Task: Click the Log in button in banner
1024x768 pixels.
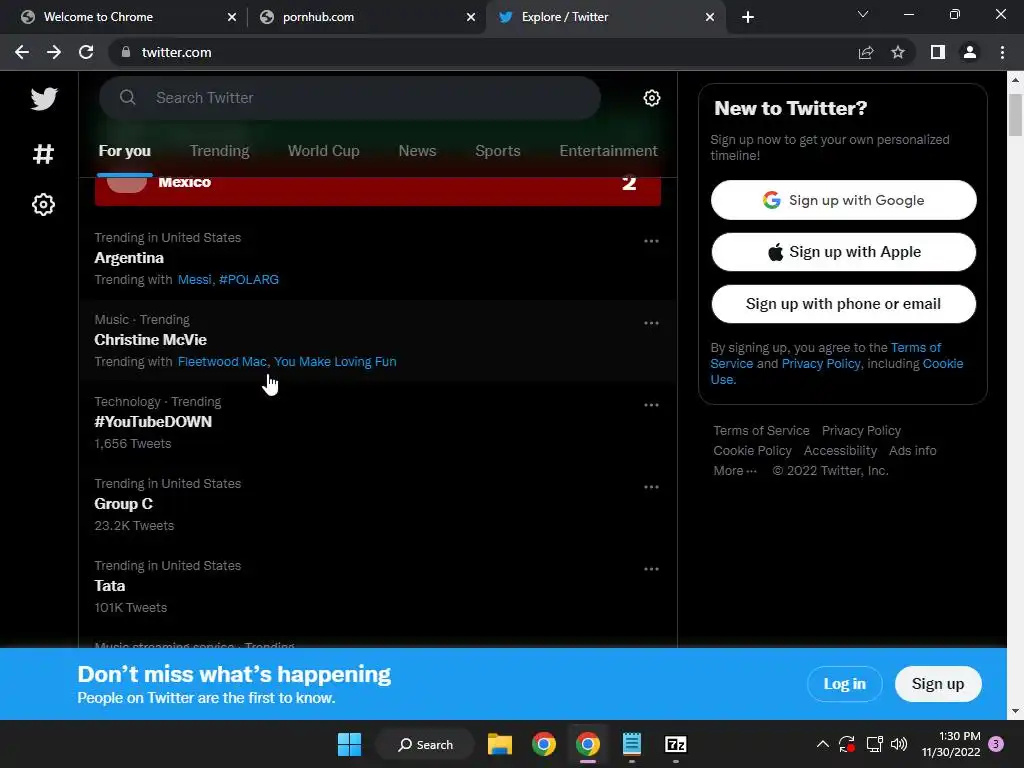Action: pyautogui.click(x=844, y=684)
